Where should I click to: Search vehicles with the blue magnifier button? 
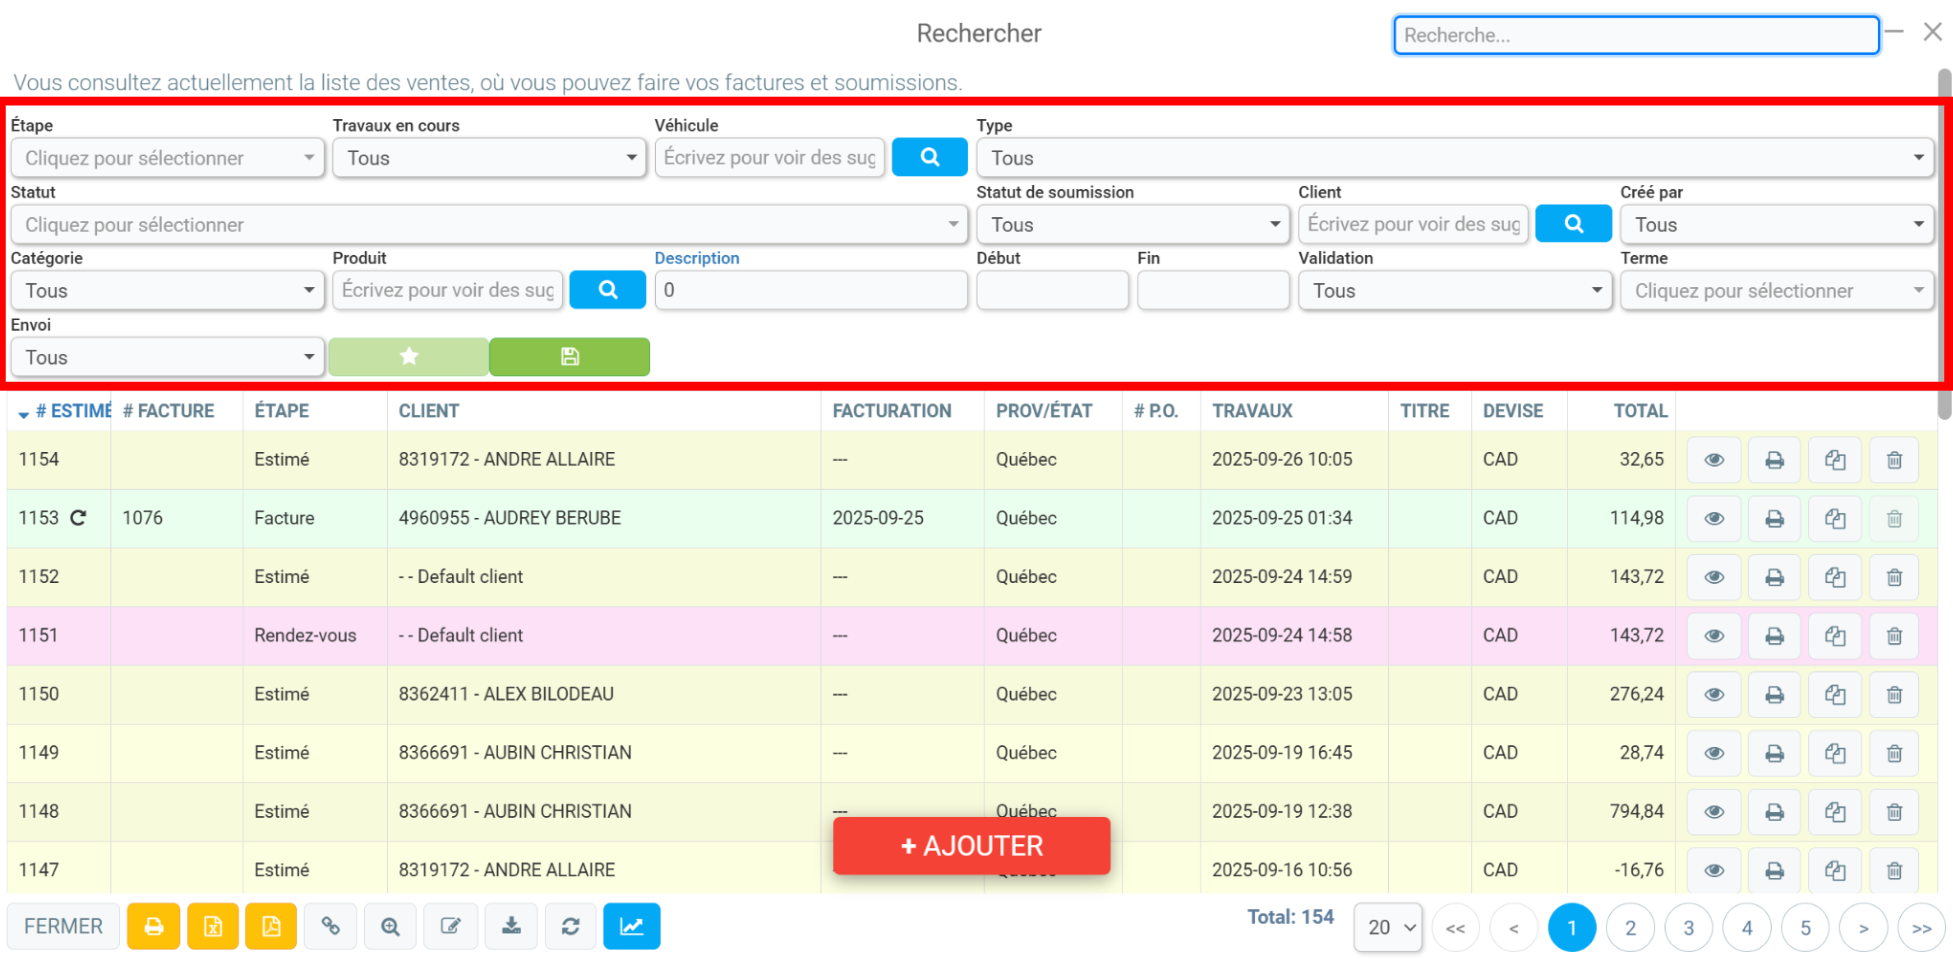[x=930, y=157]
